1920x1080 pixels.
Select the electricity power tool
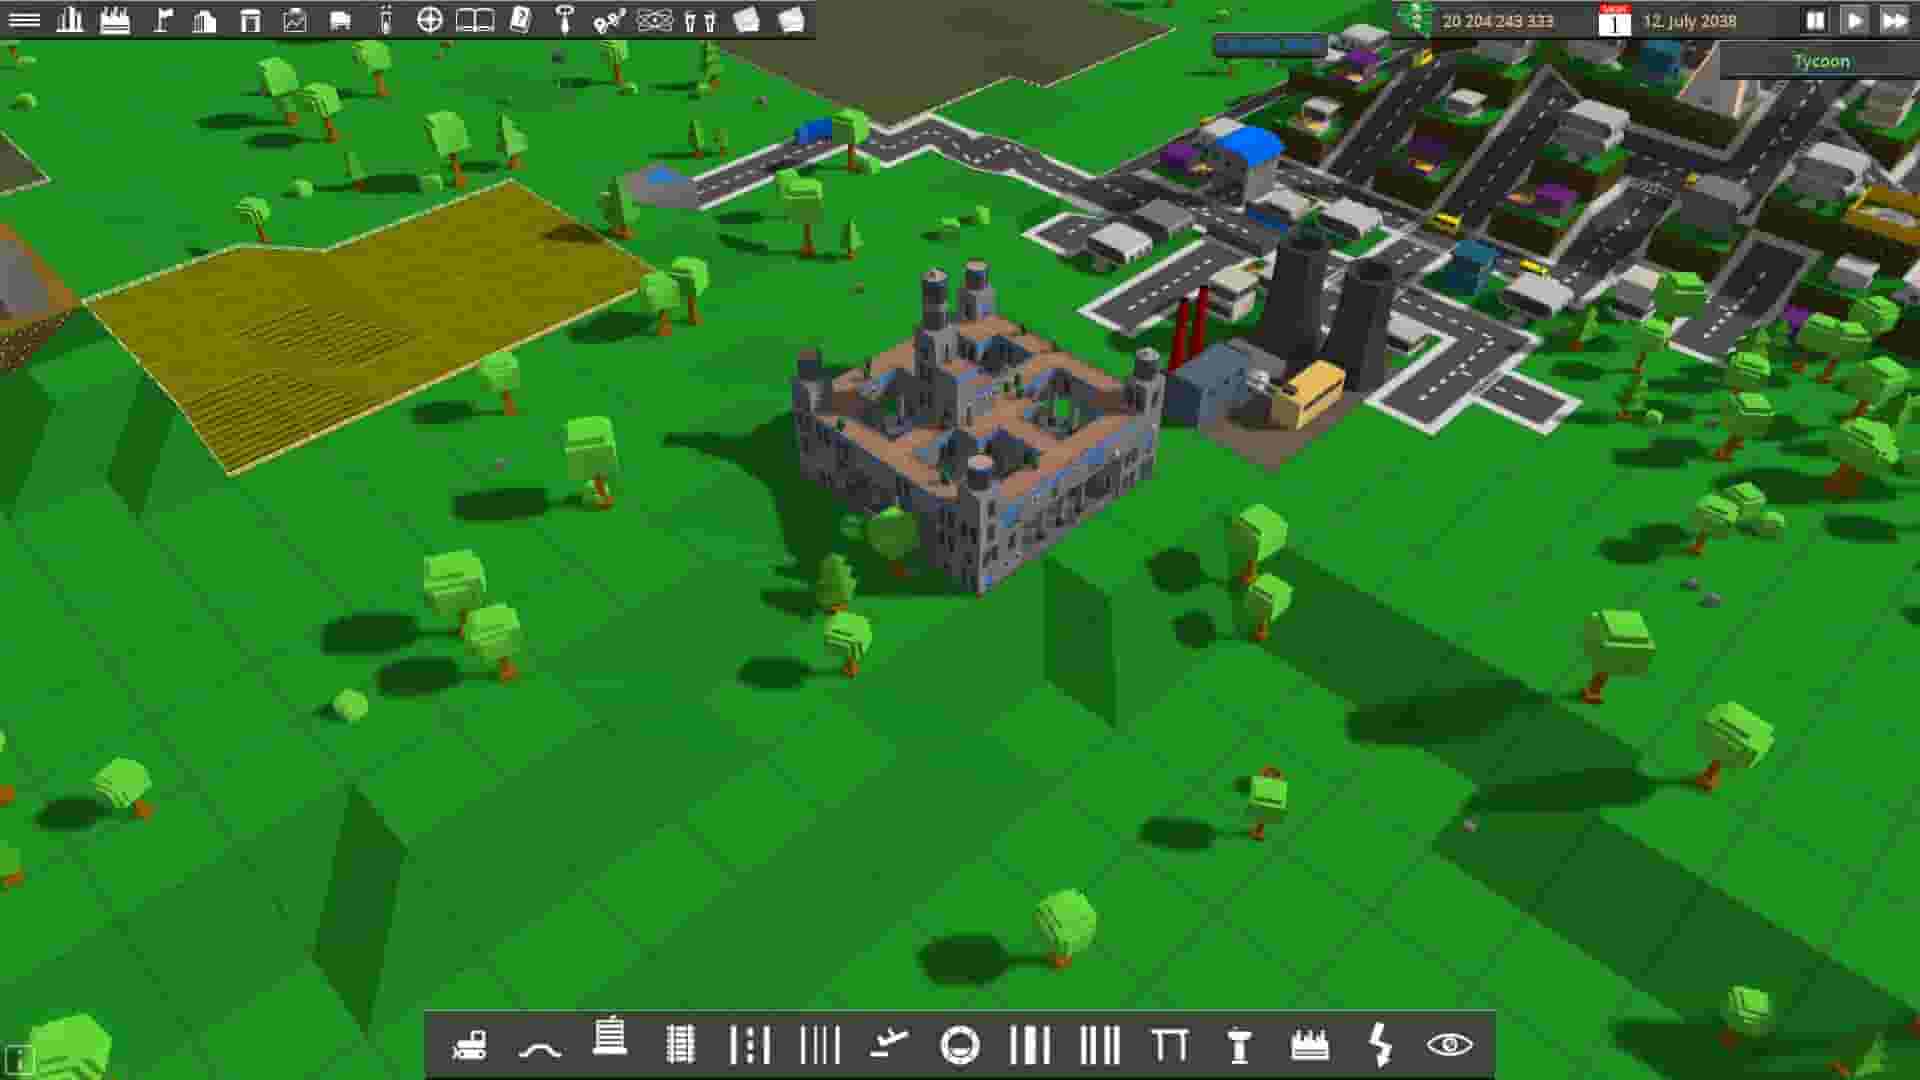point(1378,1047)
